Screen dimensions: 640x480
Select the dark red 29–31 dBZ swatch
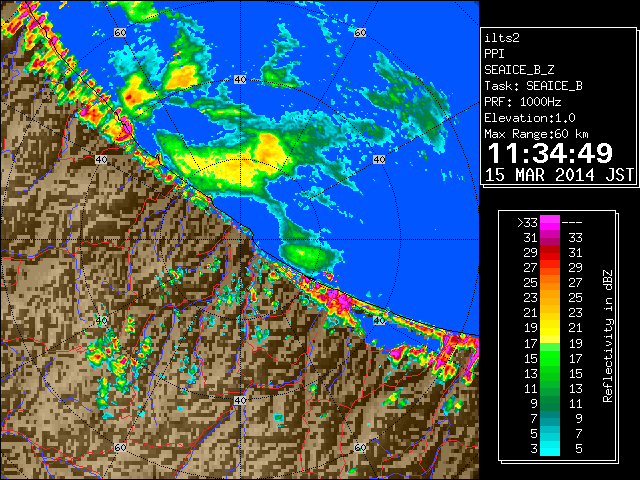point(550,253)
